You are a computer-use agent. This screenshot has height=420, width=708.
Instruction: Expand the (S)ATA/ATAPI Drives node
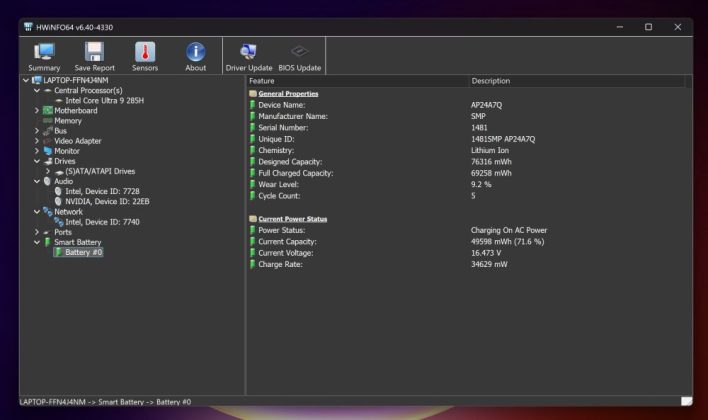(x=47, y=171)
